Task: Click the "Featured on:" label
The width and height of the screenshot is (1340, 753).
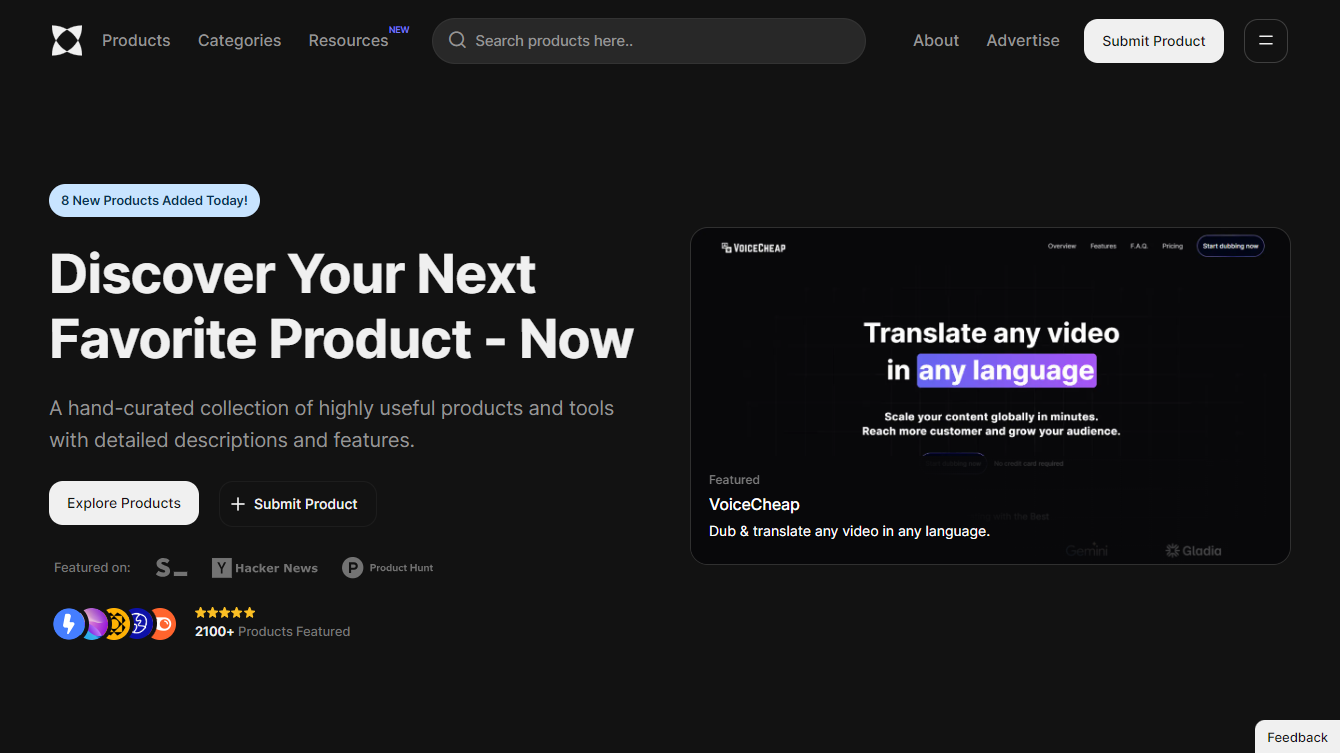Action: point(92,567)
